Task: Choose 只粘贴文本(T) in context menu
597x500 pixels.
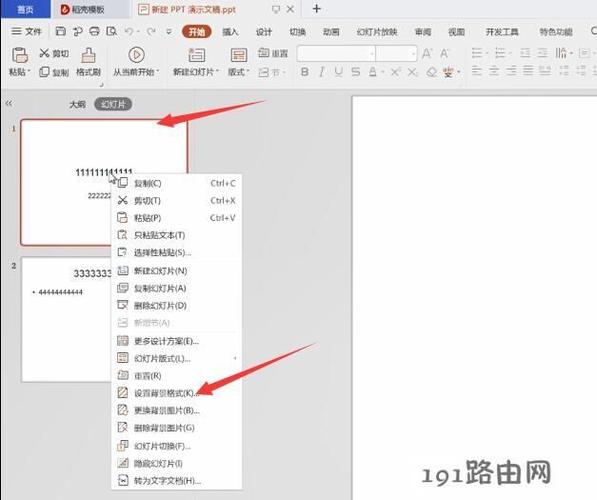Action: click(x=177, y=235)
